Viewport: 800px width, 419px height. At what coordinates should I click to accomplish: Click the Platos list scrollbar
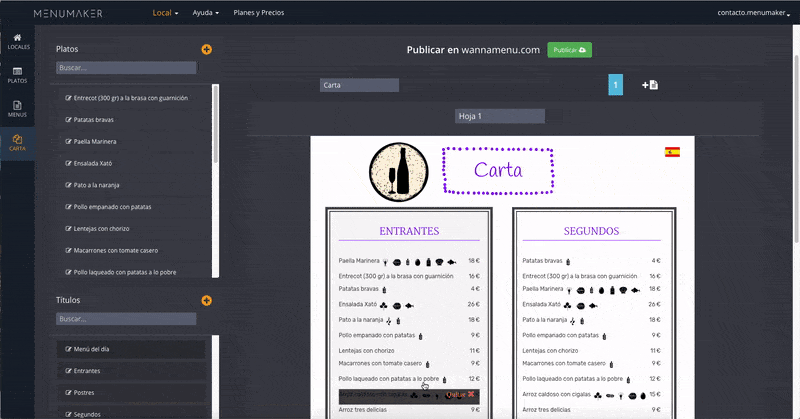(x=215, y=124)
